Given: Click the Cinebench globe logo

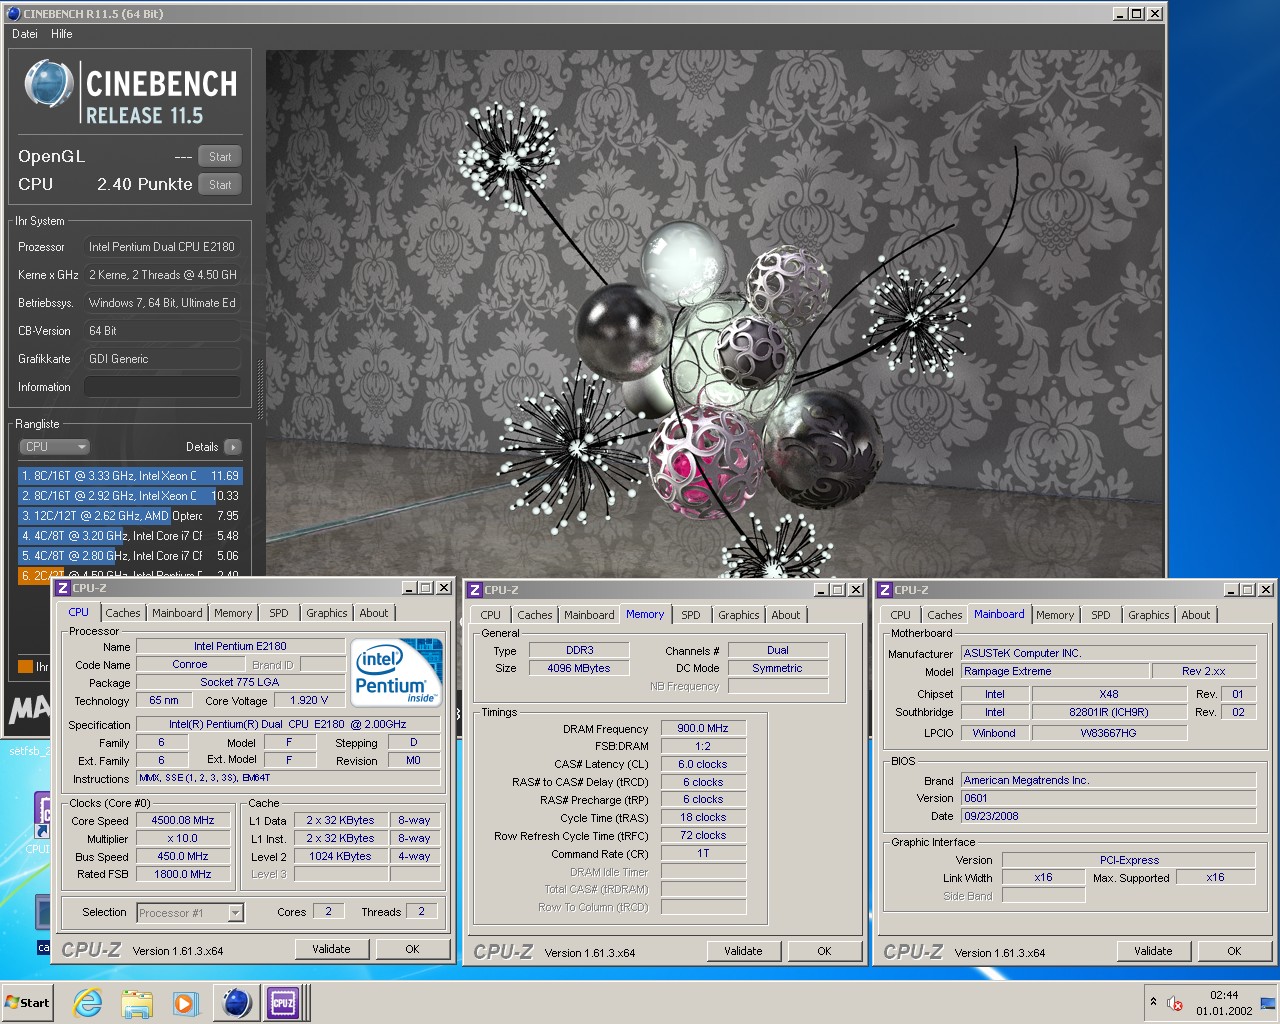Looking at the screenshot, I should coord(47,83).
